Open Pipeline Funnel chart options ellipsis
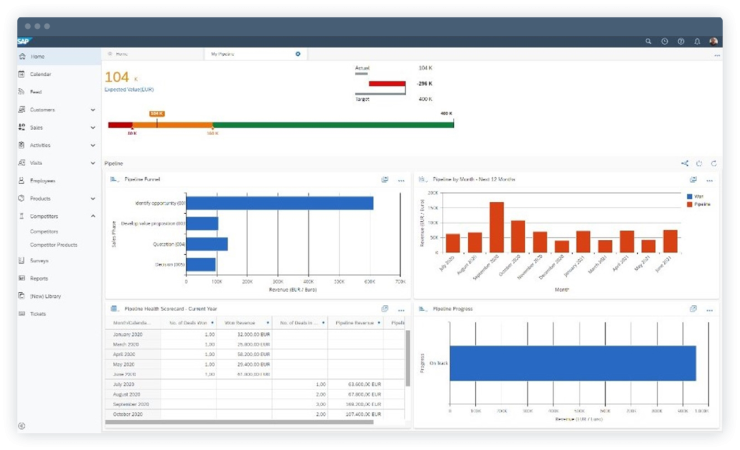 [x=401, y=180]
